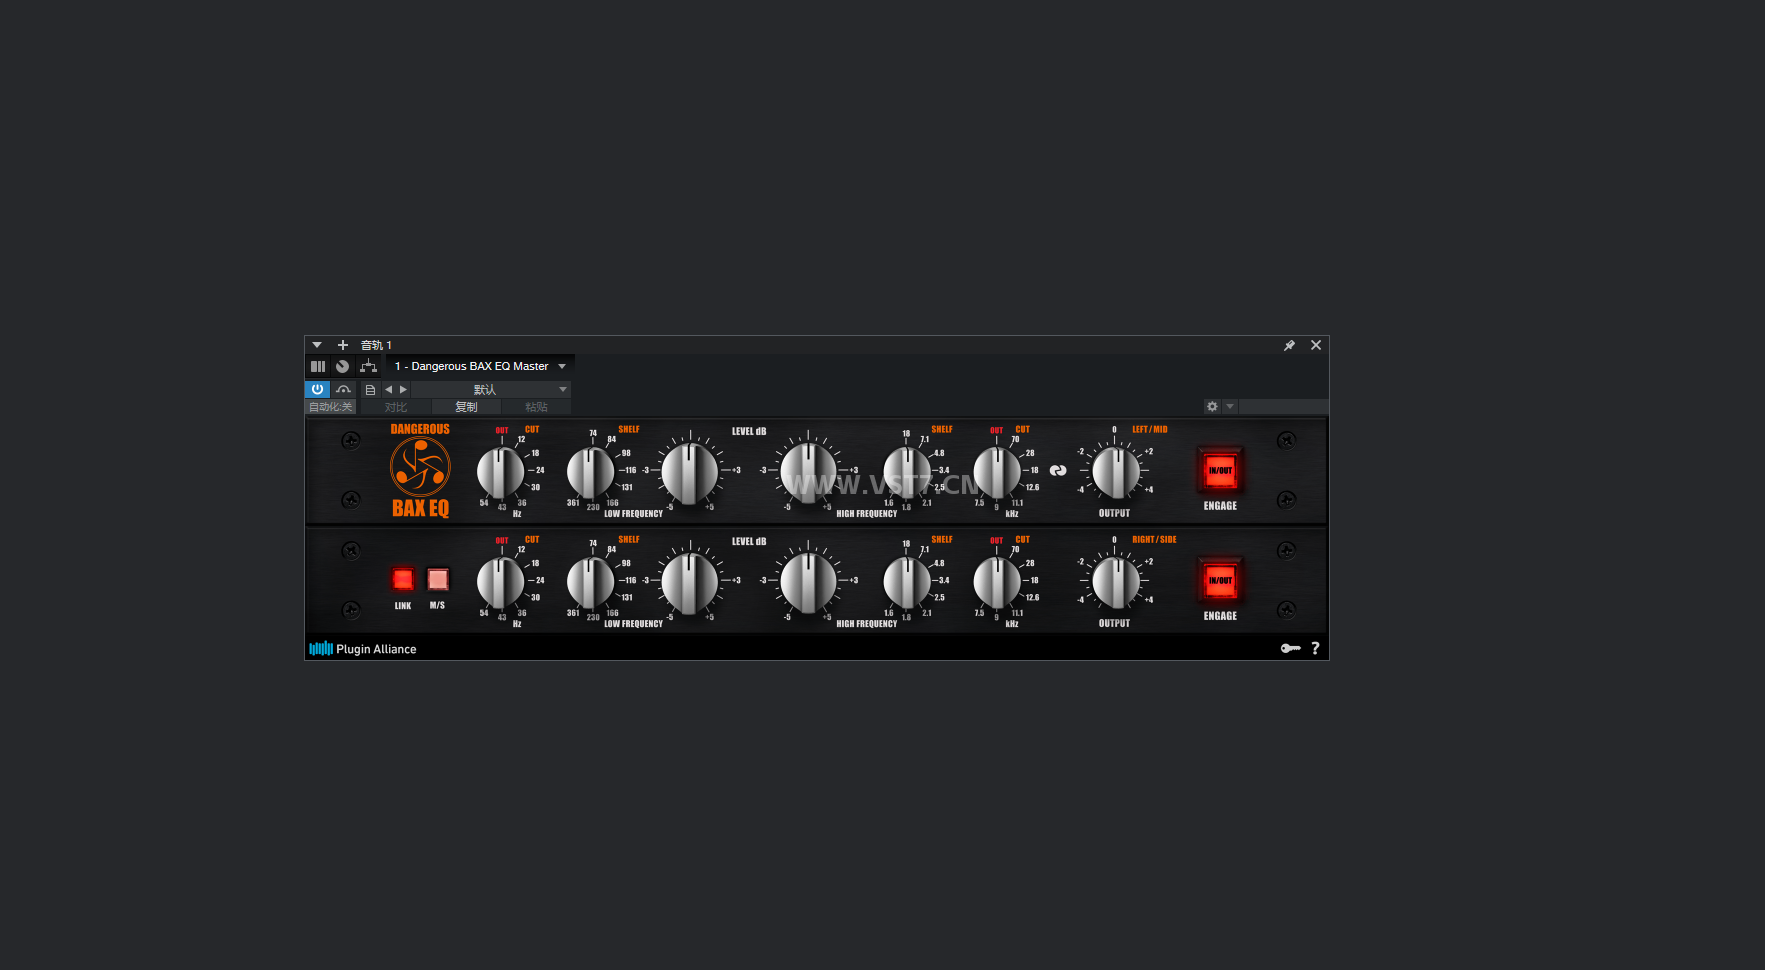Open the gear settings icon

coord(1212,407)
